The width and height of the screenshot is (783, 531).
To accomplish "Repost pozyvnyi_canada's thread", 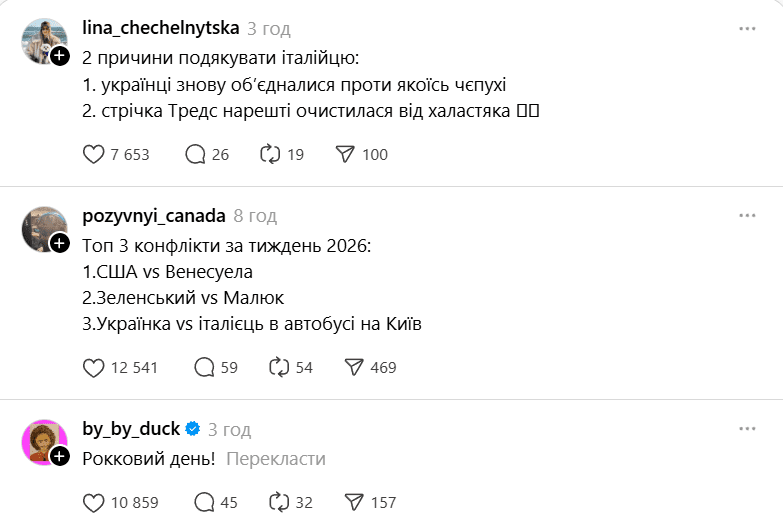I will tap(278, 367).
